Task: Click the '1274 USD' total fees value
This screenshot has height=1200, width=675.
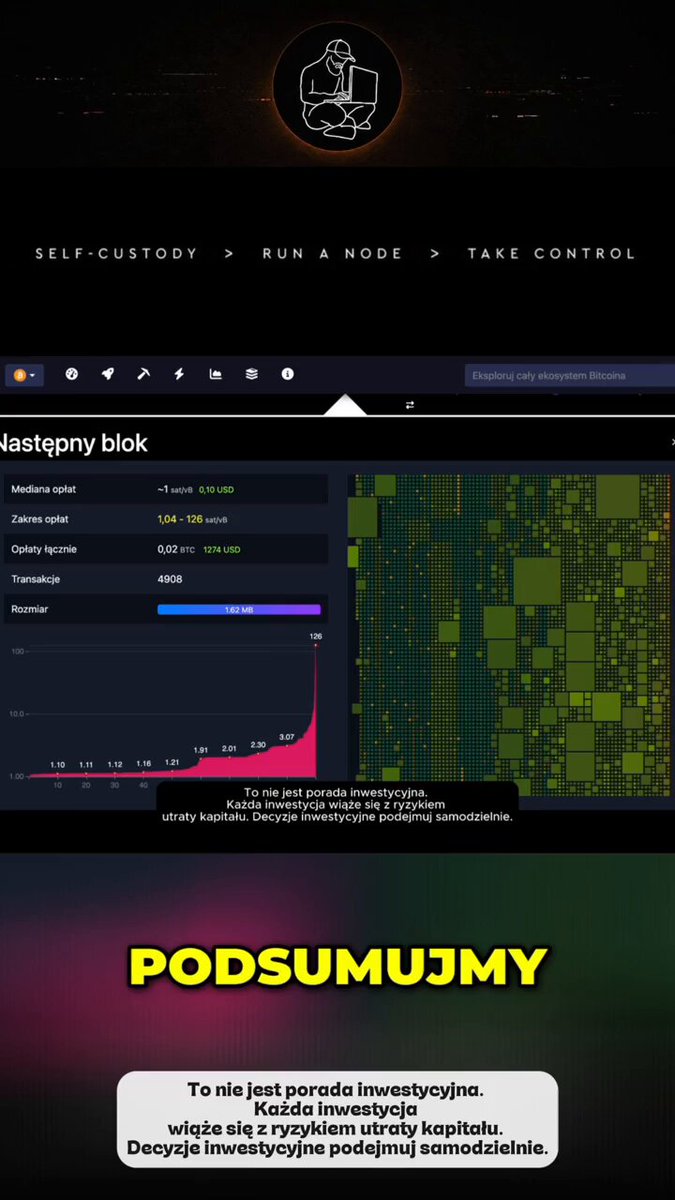Action: 222,549
